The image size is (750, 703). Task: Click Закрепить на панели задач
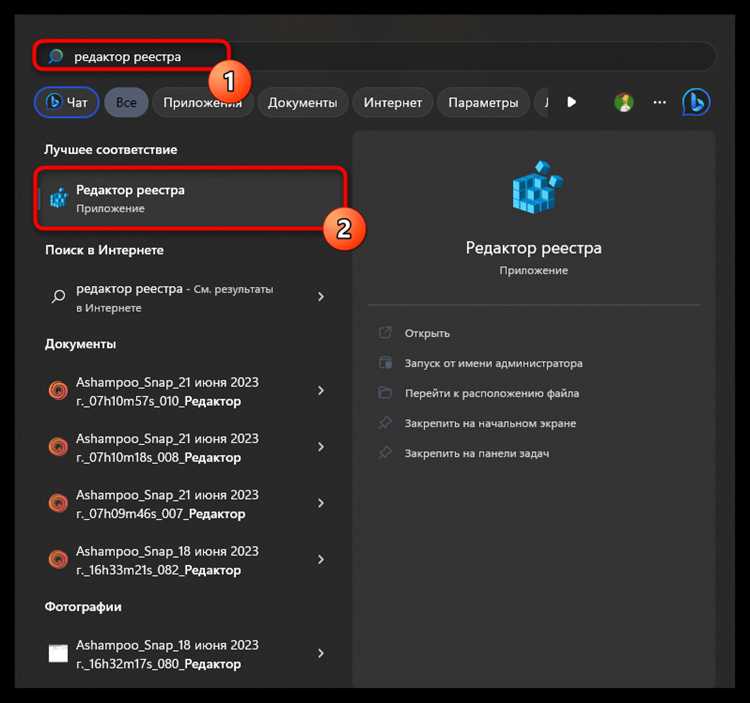[477, 454]
